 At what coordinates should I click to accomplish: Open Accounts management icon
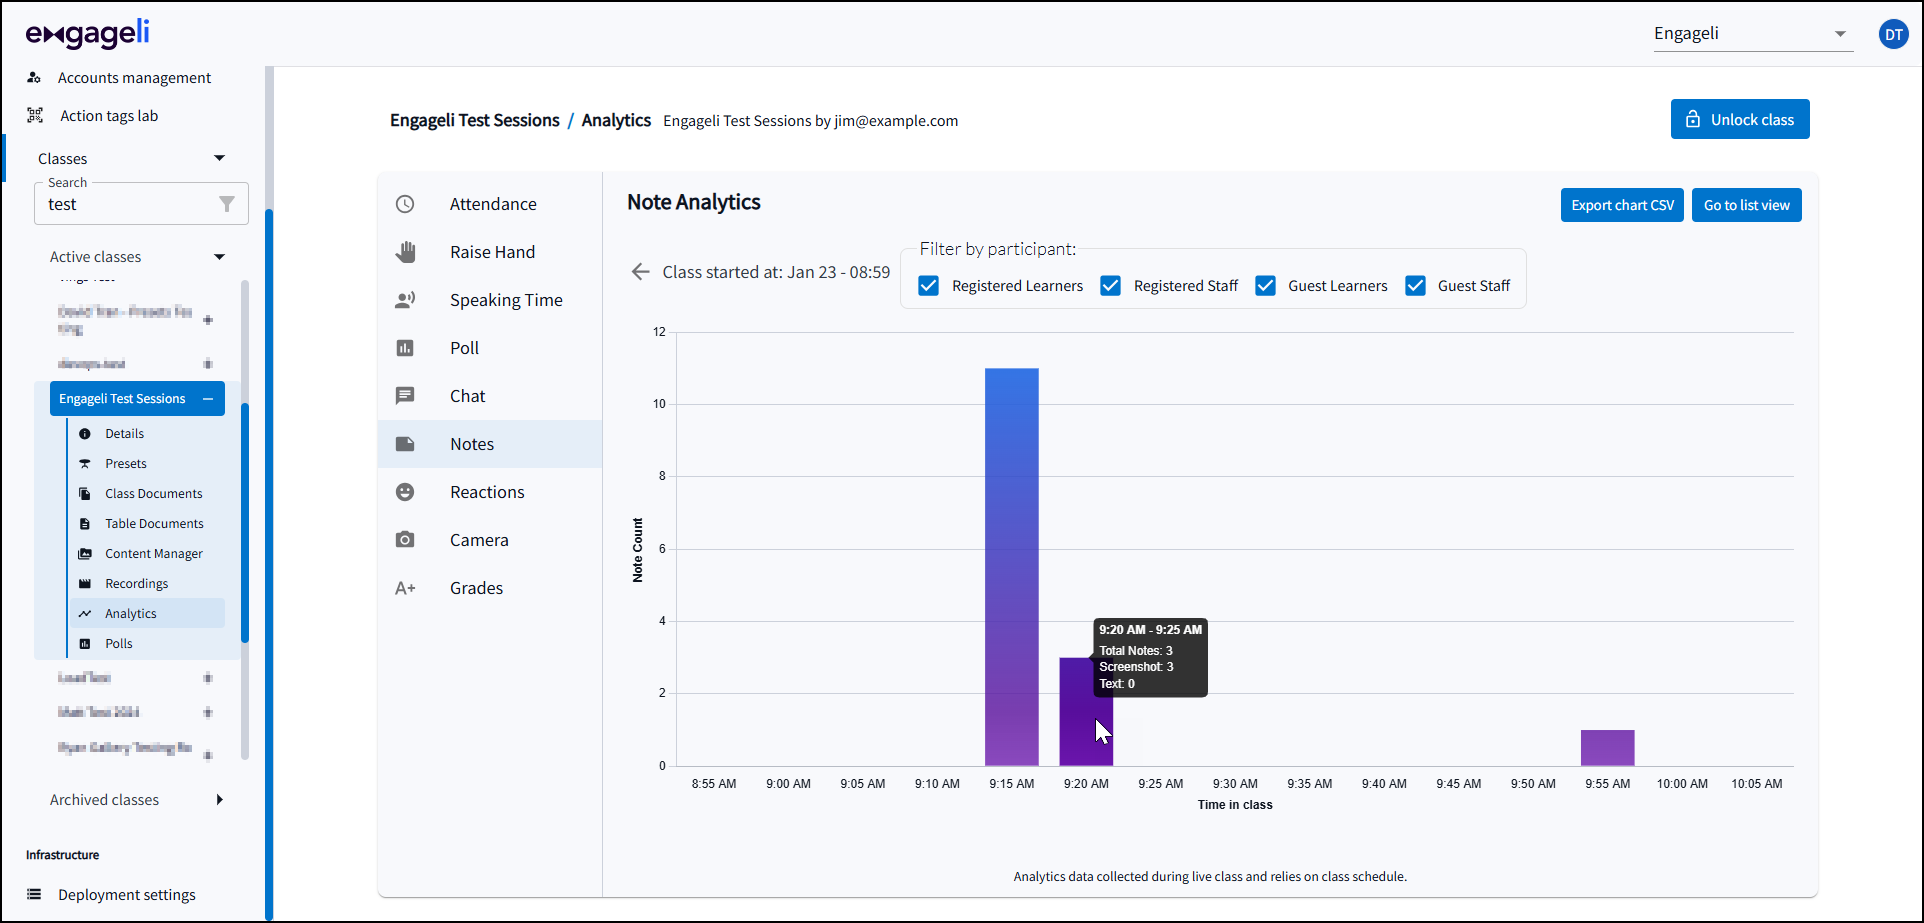34,77
